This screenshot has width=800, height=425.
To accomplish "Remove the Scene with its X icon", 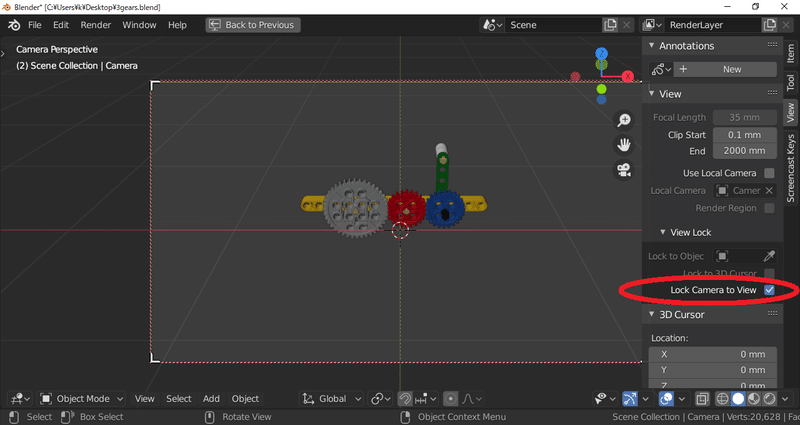I will (x=627, y=25).
